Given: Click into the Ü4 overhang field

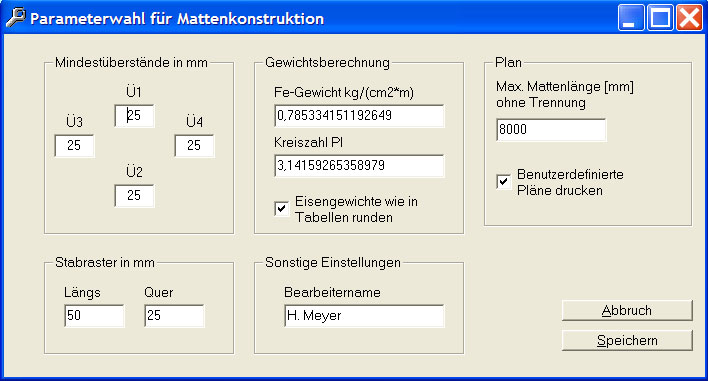Looking at the screenshot, I should coord(194,145).
